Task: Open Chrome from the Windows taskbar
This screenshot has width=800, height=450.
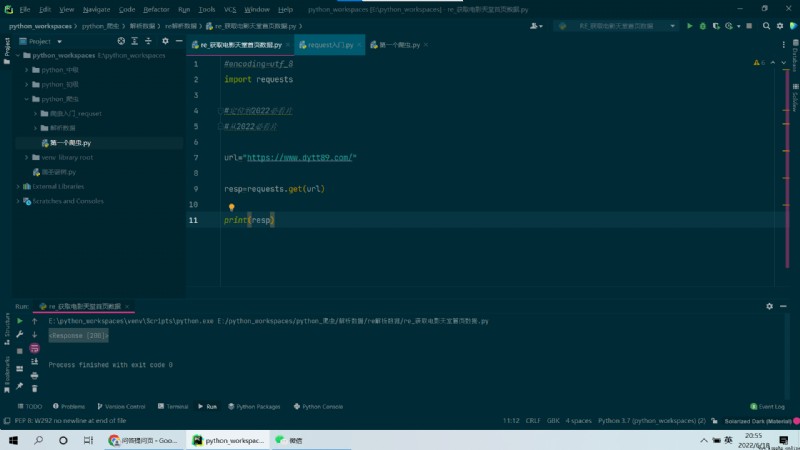Action: tap(143, 440)
